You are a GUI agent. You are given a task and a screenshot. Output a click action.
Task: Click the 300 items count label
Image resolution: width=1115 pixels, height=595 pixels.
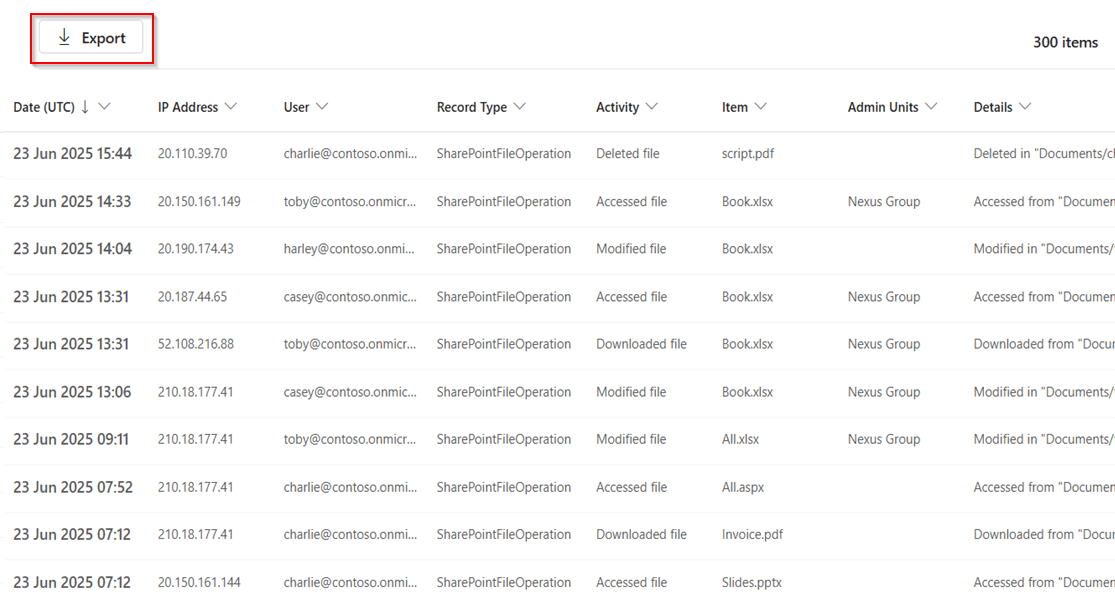click(x=1065, y=43)
